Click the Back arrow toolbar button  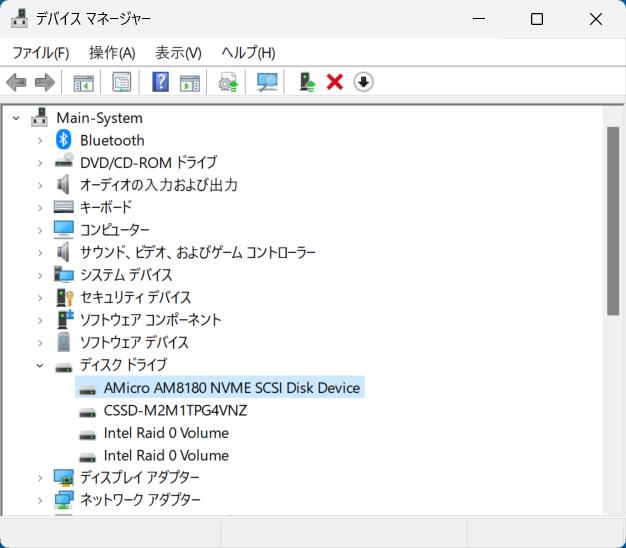click(x=16, y=82)
